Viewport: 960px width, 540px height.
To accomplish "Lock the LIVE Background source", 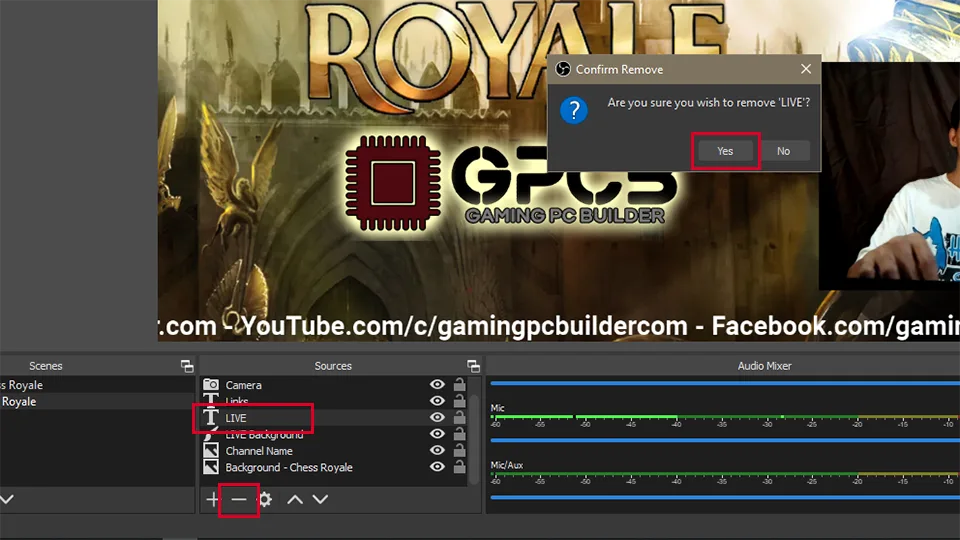I will (459, 434).
